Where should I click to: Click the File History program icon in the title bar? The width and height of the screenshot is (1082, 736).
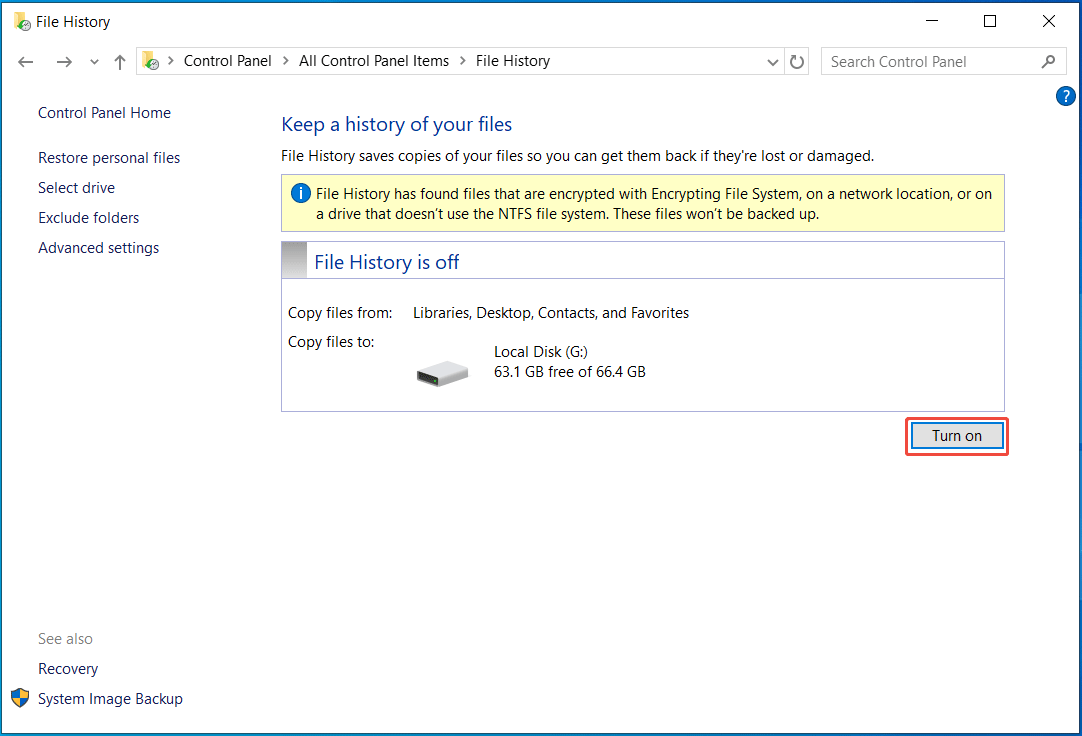click(22, 20)
